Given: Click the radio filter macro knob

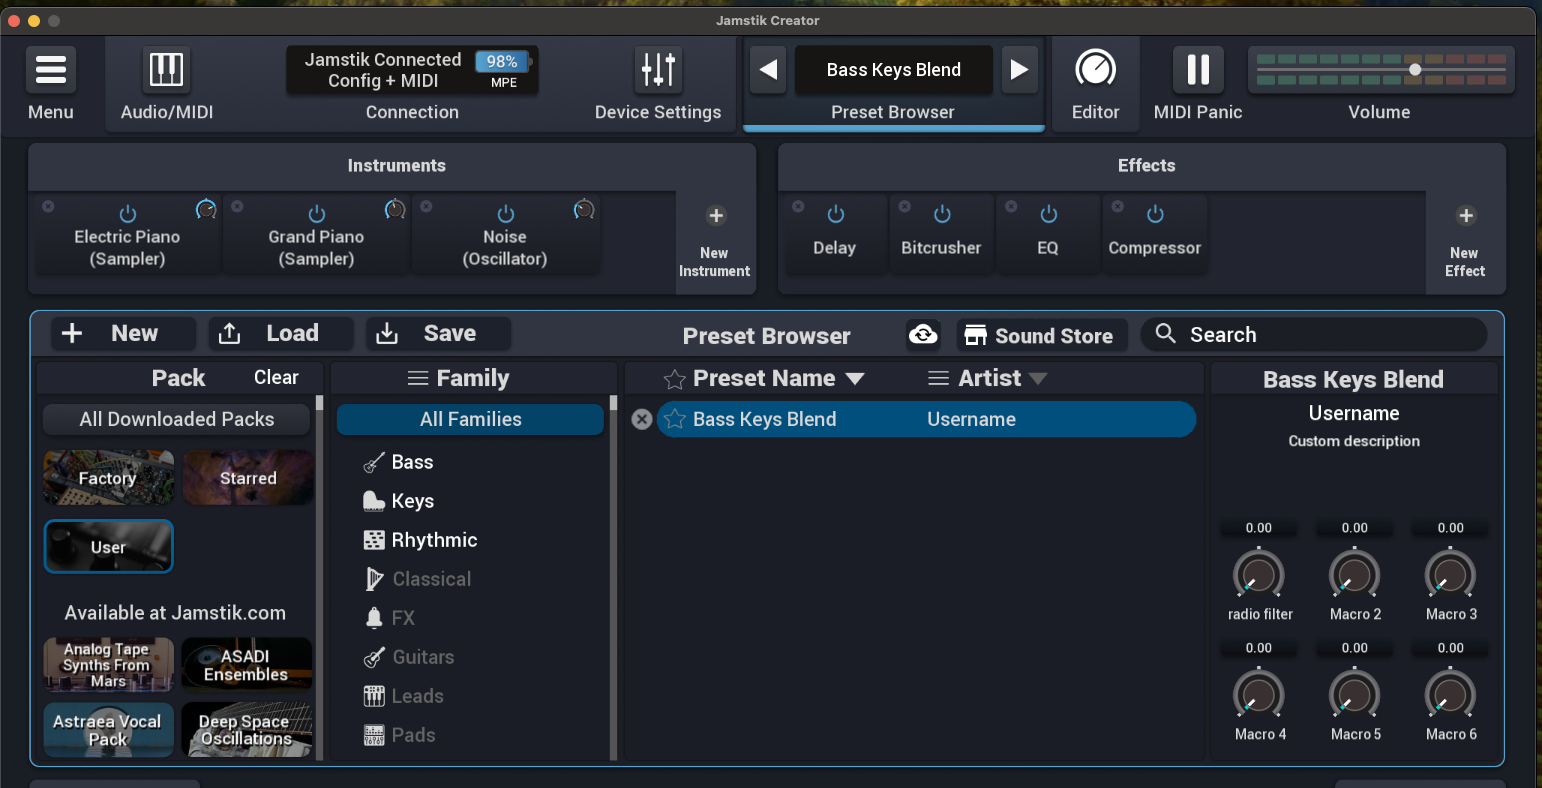Looking at the screenshot, I should [1259, 575].
